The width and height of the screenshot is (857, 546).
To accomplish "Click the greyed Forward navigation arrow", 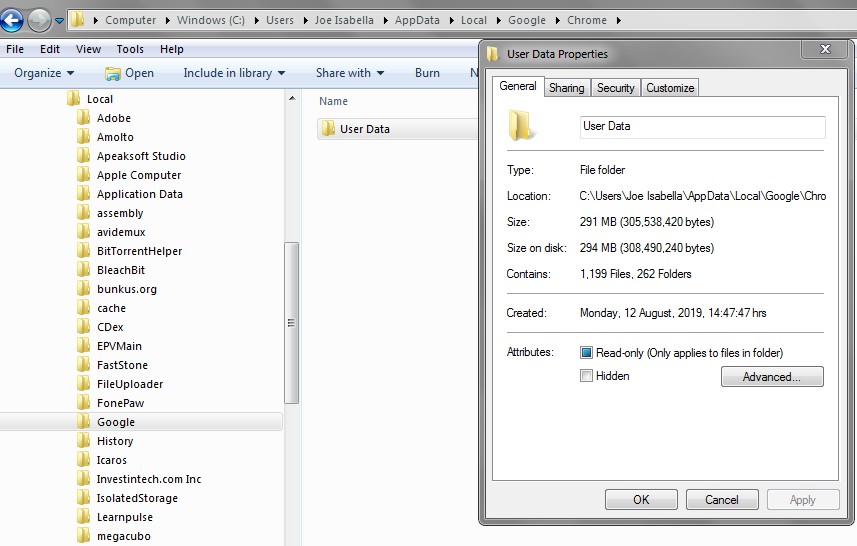I will pyautogui.click(x=38, y=21).
